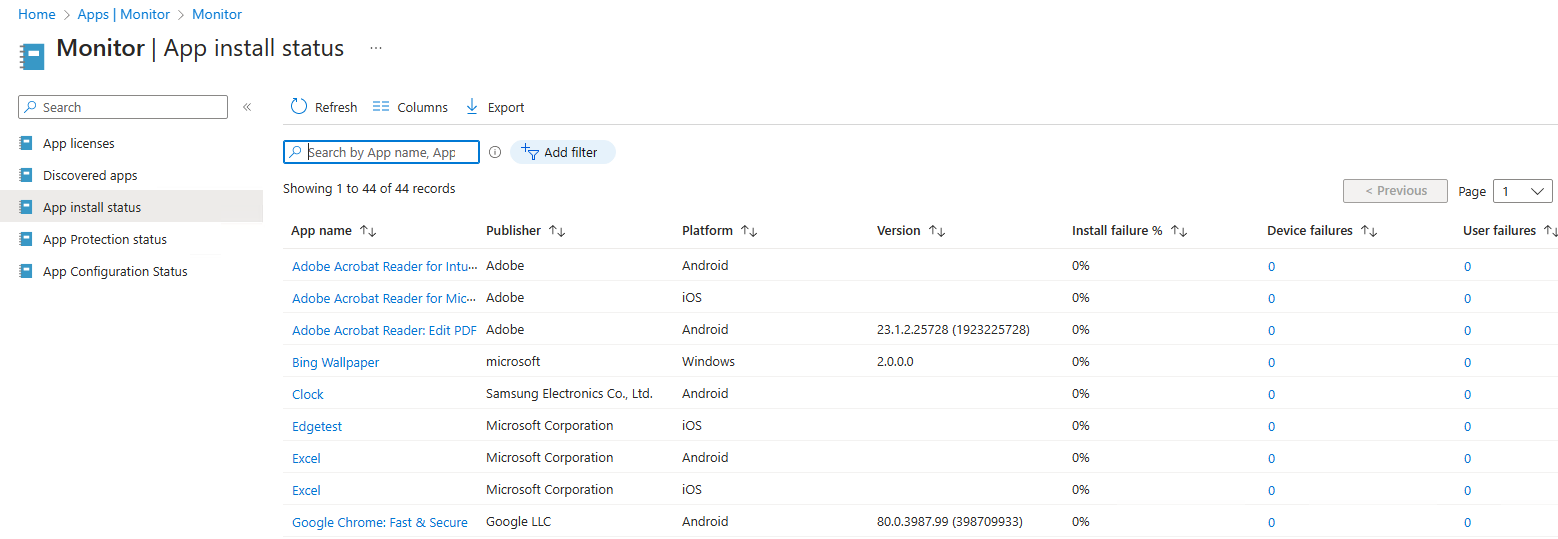Click the Monitor breadcrumb link
Viewport: 1558px width, 539px height.
[x=217, y=14]
